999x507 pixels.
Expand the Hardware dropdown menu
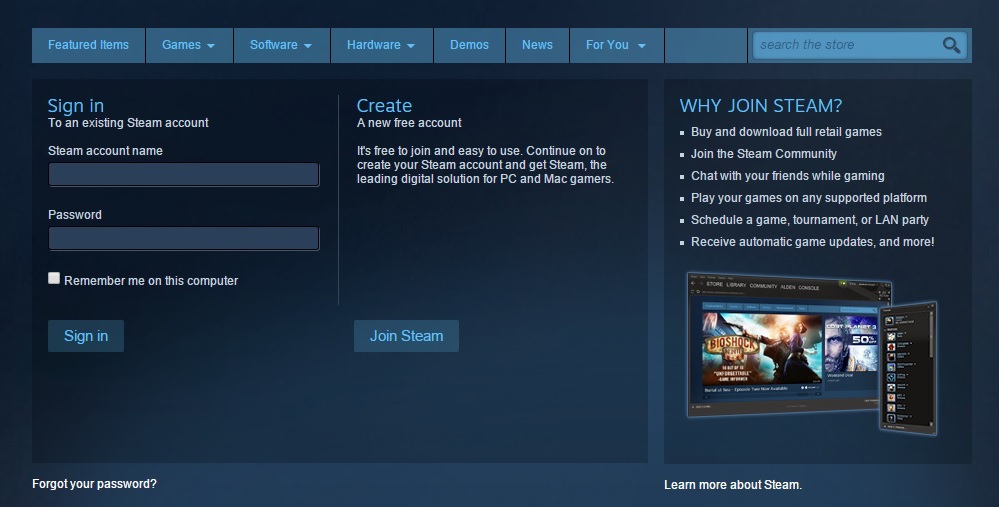click(382, 45)
